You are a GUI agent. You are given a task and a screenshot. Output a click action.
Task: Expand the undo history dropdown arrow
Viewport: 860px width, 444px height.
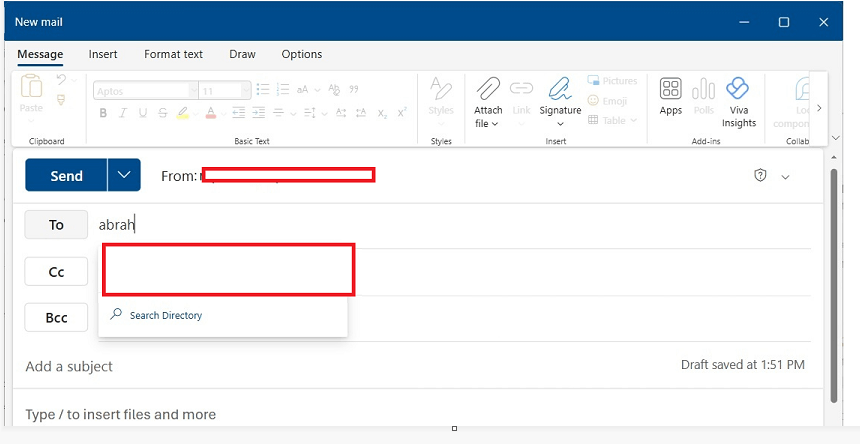[74, 81]
